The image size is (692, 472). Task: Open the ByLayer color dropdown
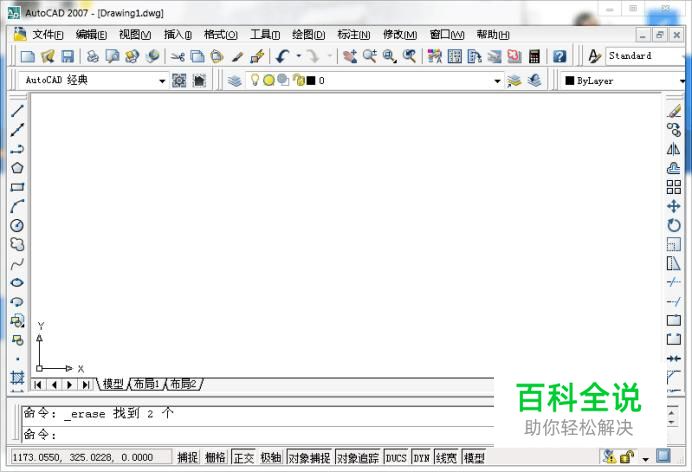682,81
